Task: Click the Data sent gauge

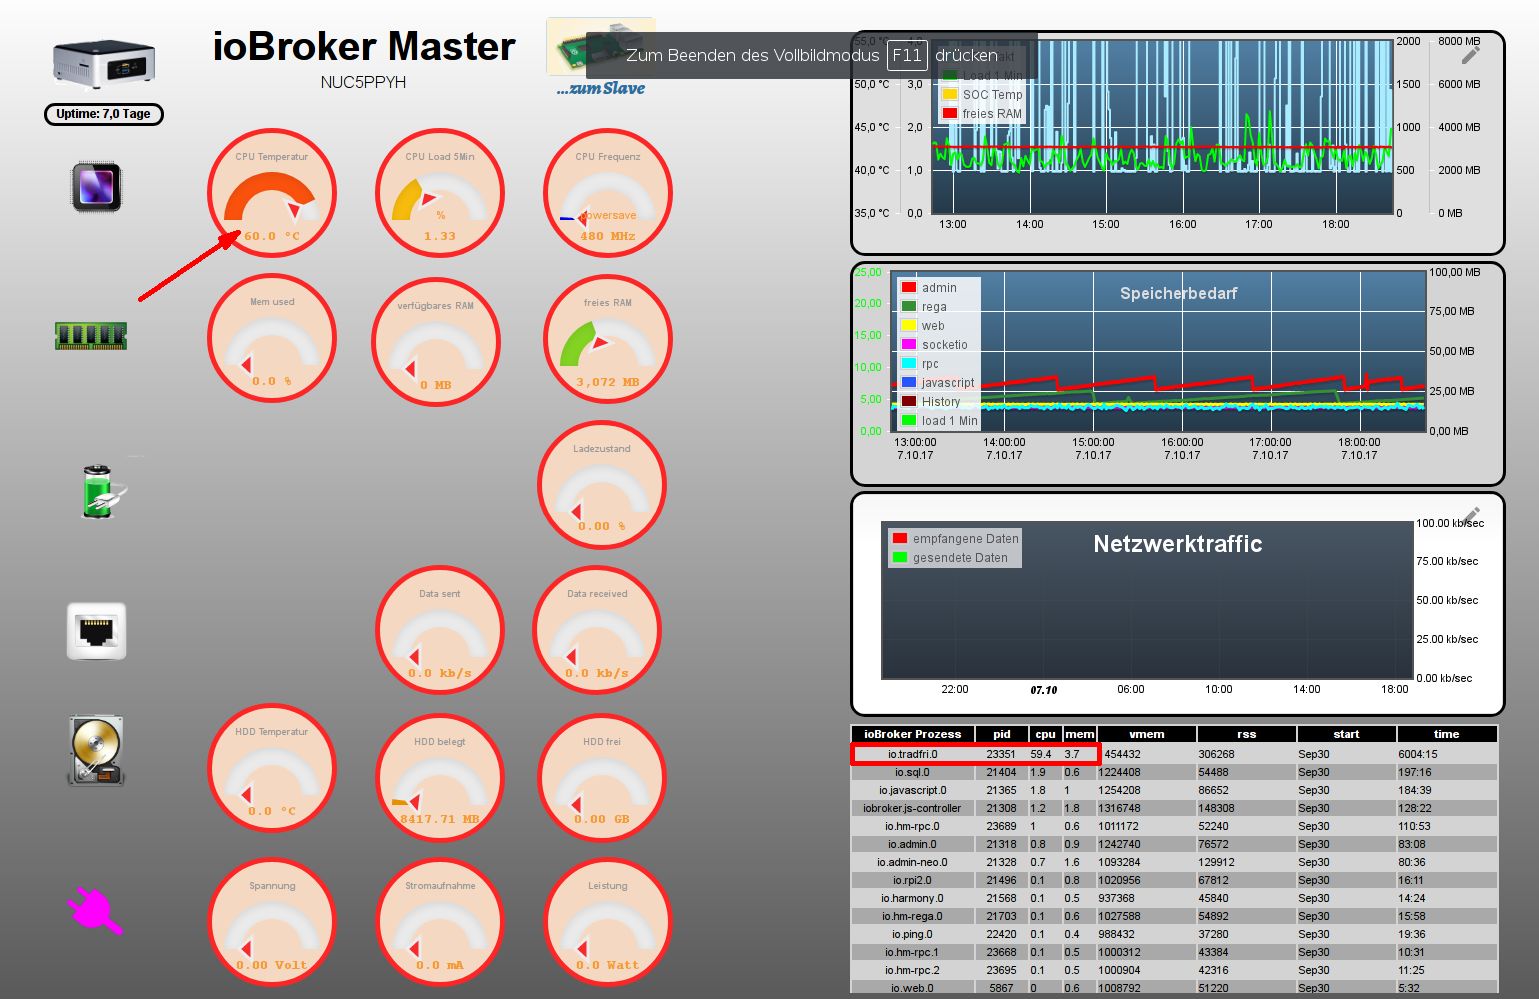Action: click(440, 630)
